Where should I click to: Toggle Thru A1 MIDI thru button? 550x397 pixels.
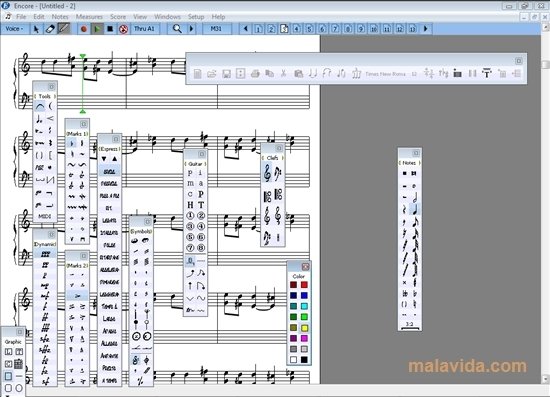(x=144, y=29)
